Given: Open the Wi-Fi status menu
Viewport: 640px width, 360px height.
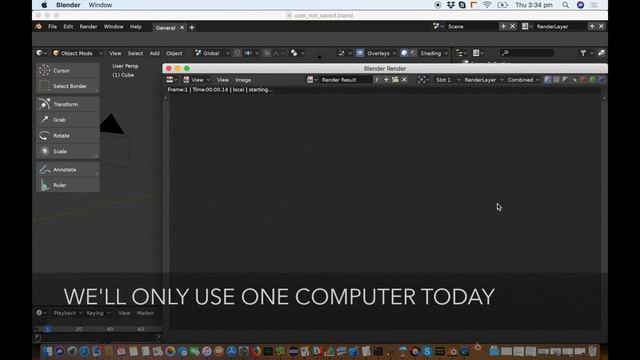Looking at the screenshot, I should click(487, 5).
